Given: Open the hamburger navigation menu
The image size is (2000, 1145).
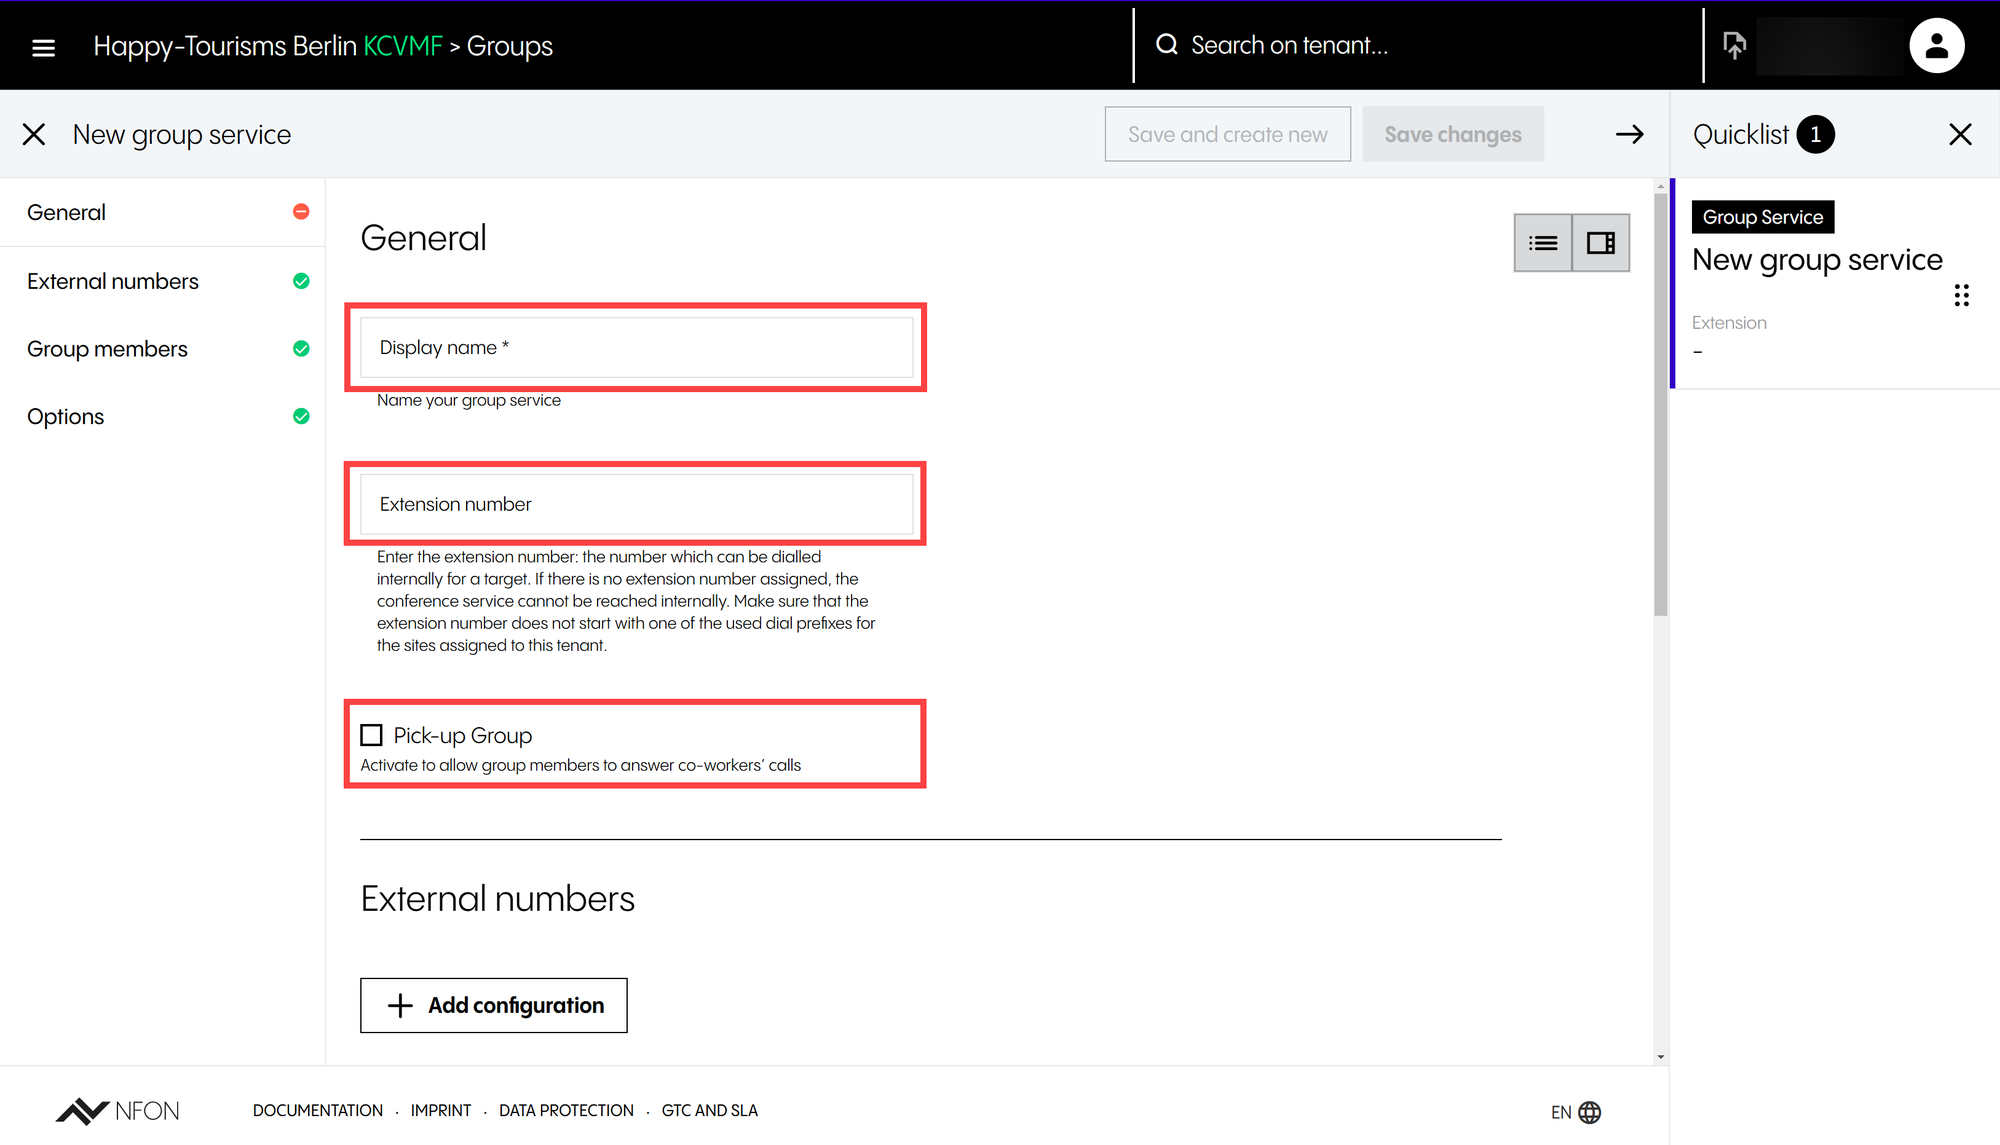Looking at the screenshot, I should coord(43,47).
